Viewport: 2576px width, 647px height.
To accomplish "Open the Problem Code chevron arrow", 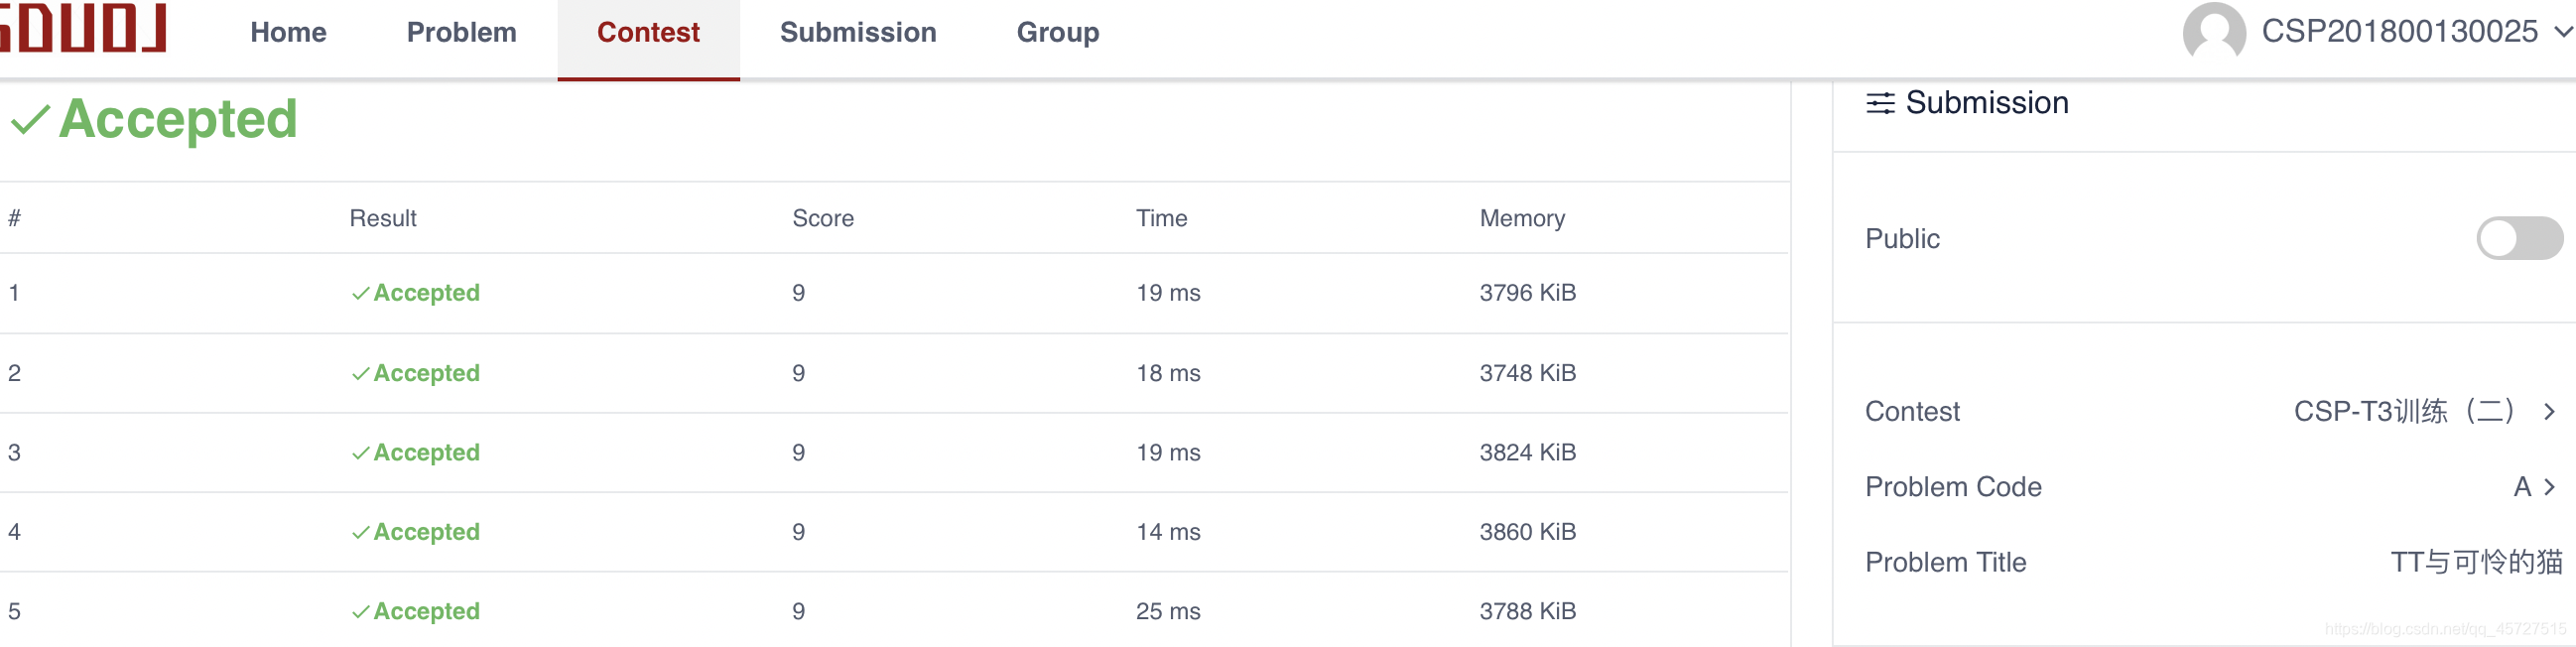I will (x=2549, y=487).
